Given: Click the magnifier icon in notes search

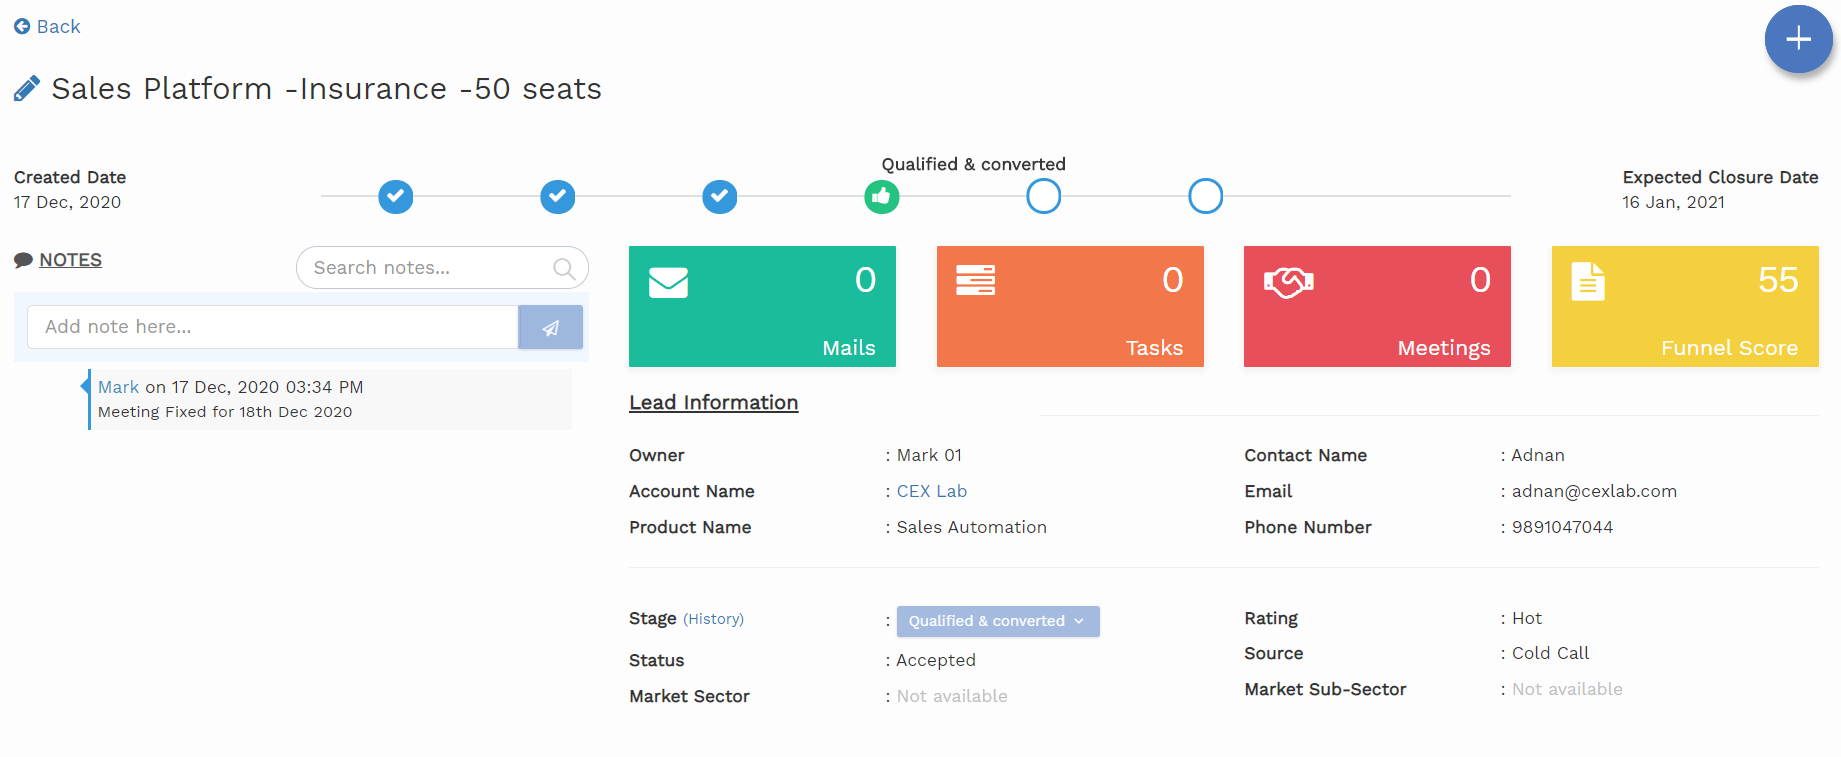Looking at the screenshot, I should (564, 268).
